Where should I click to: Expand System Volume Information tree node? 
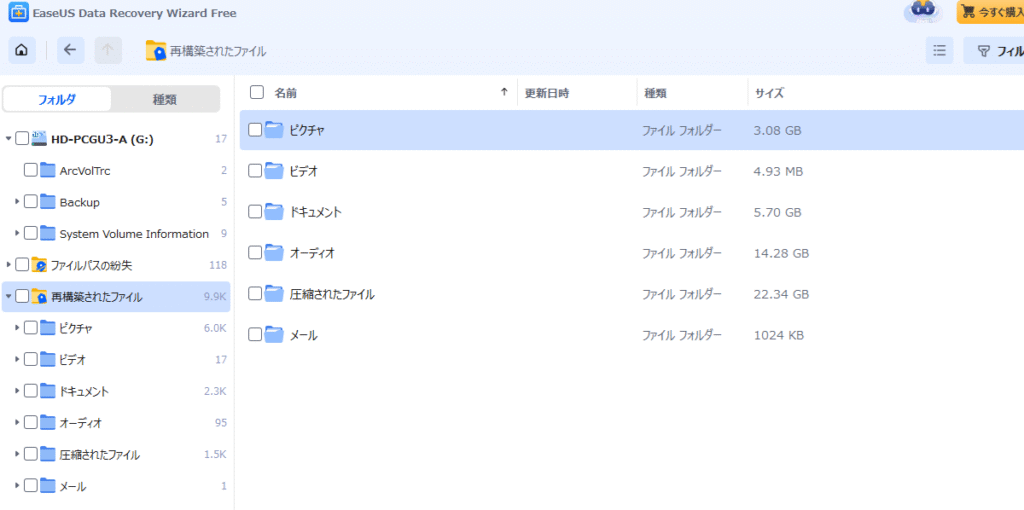click(18, 234)
